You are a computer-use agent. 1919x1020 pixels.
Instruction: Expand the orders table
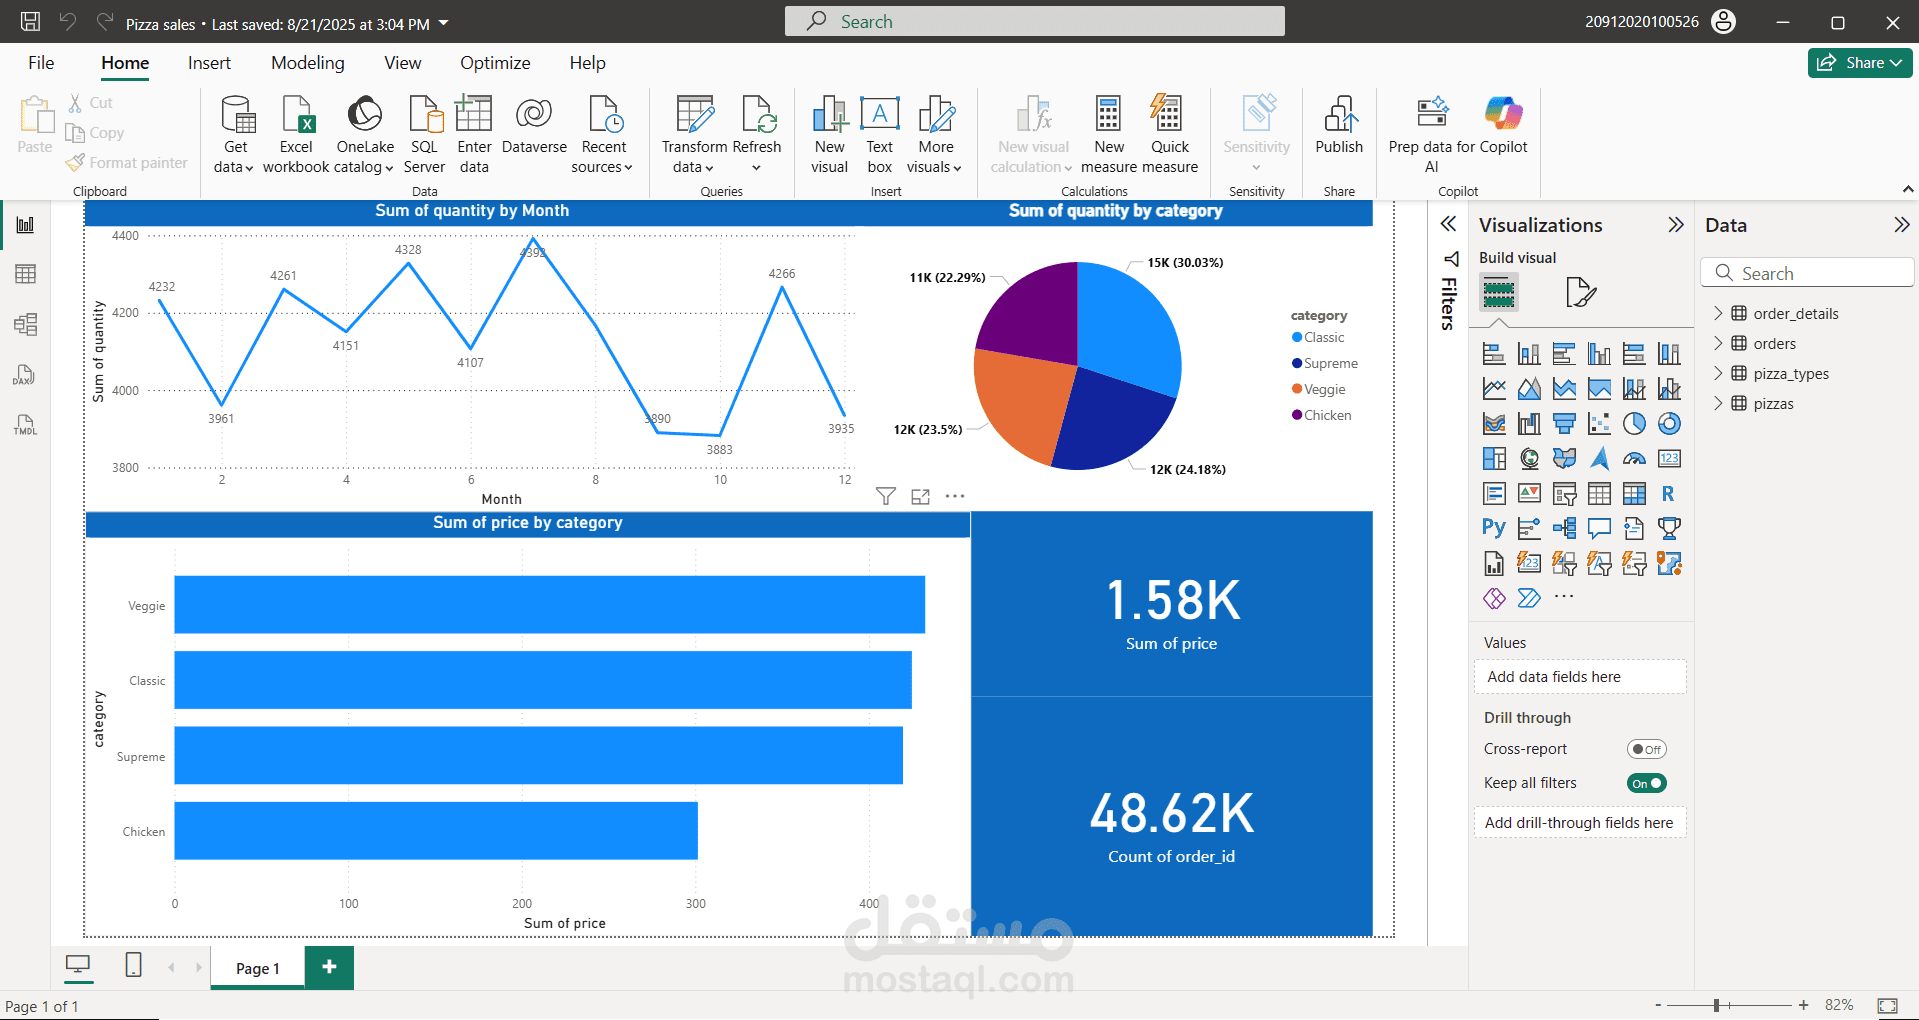(x=1718, y=343)
